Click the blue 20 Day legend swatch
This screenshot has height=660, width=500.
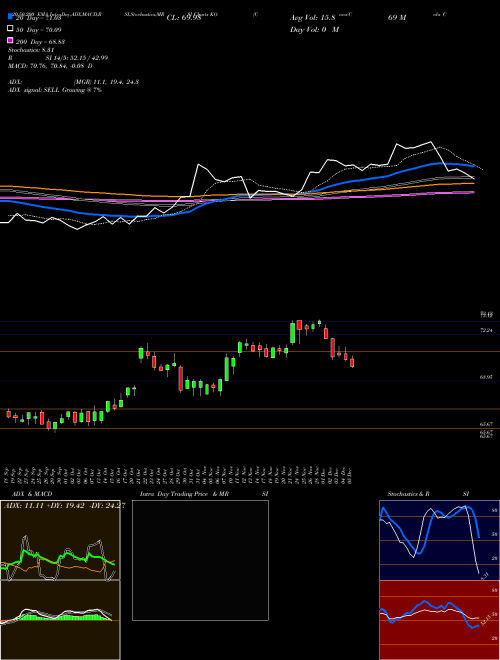[x=10, y=17]
